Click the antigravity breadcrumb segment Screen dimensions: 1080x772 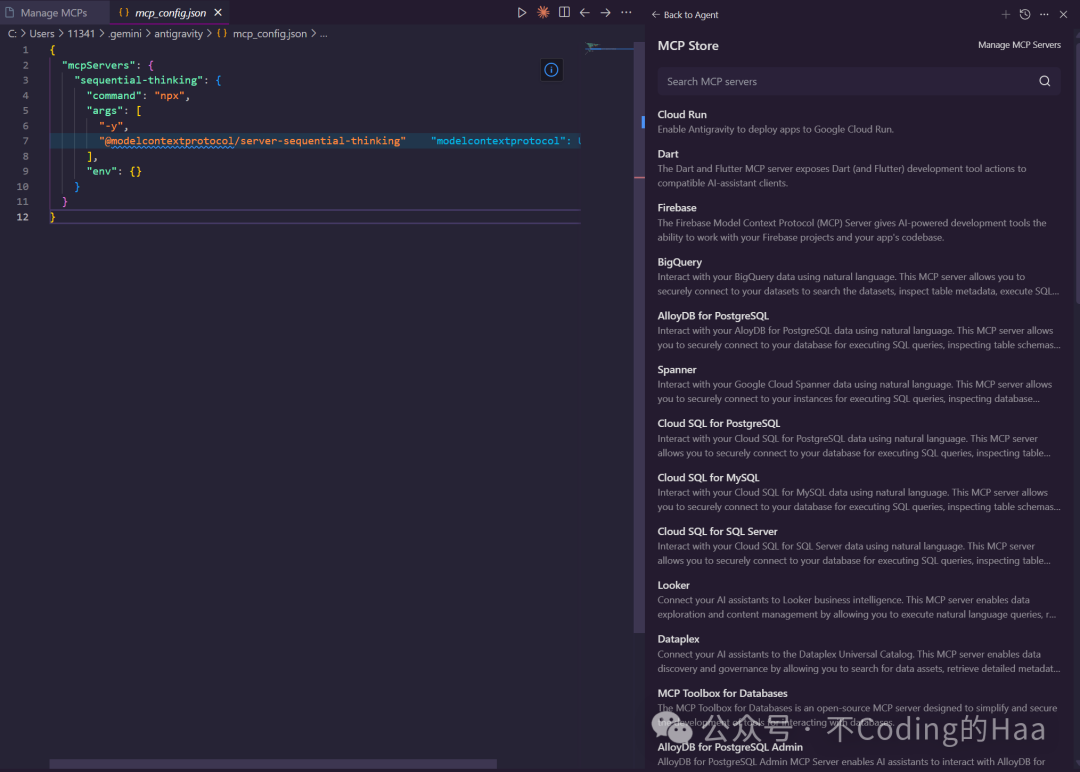coord(178,33)
